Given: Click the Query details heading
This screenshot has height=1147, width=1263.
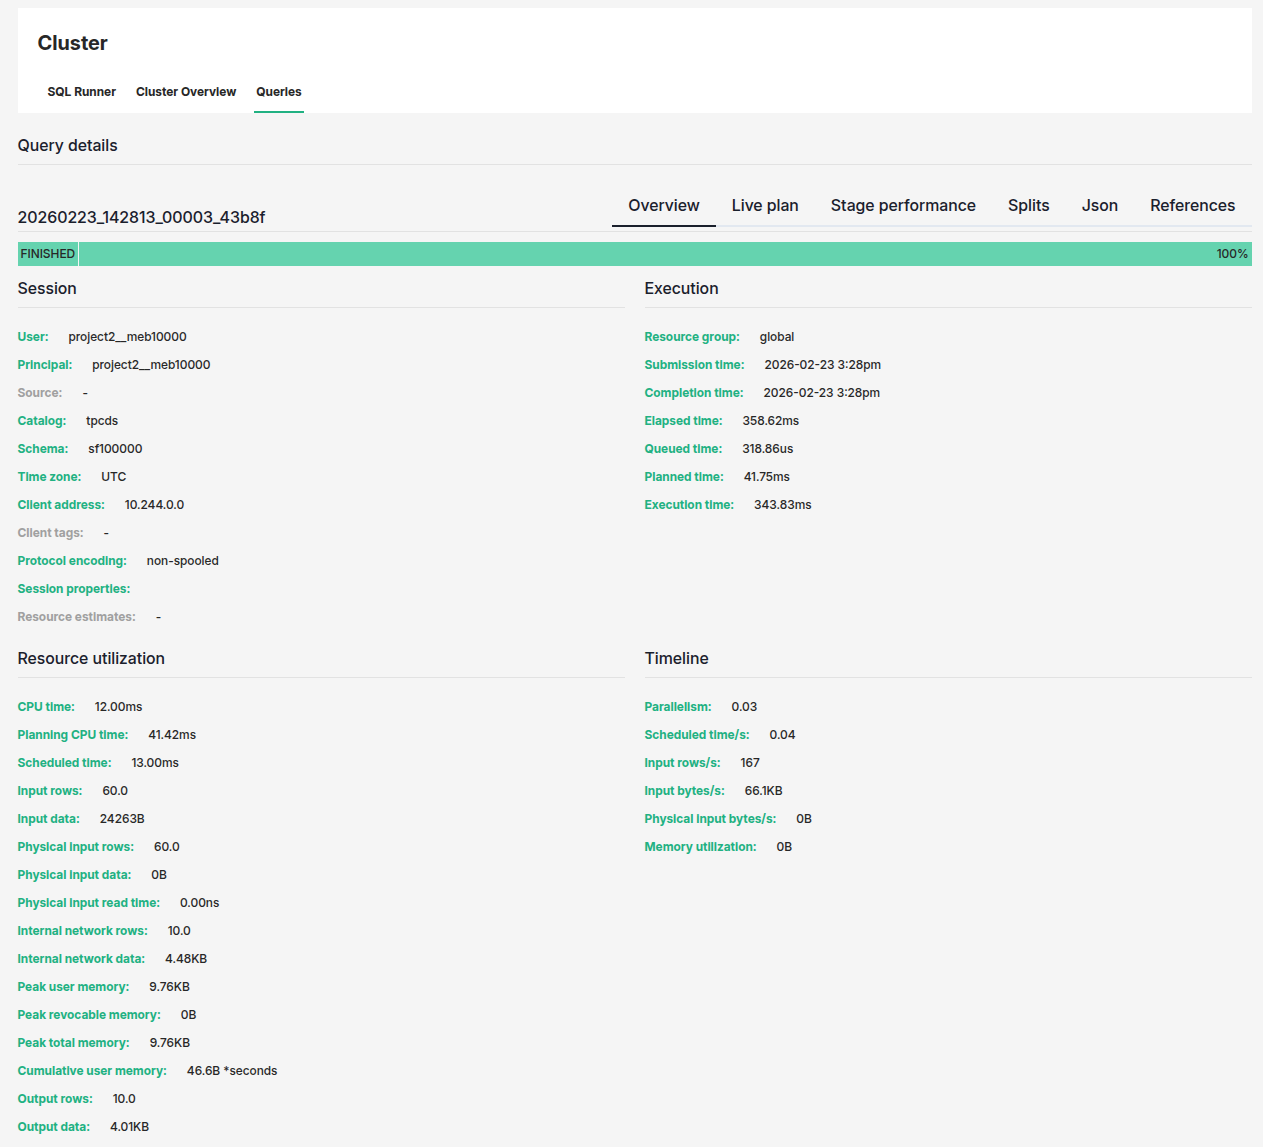Looking at the screenshot, I should pyautogui.click(x=67, y=145).
